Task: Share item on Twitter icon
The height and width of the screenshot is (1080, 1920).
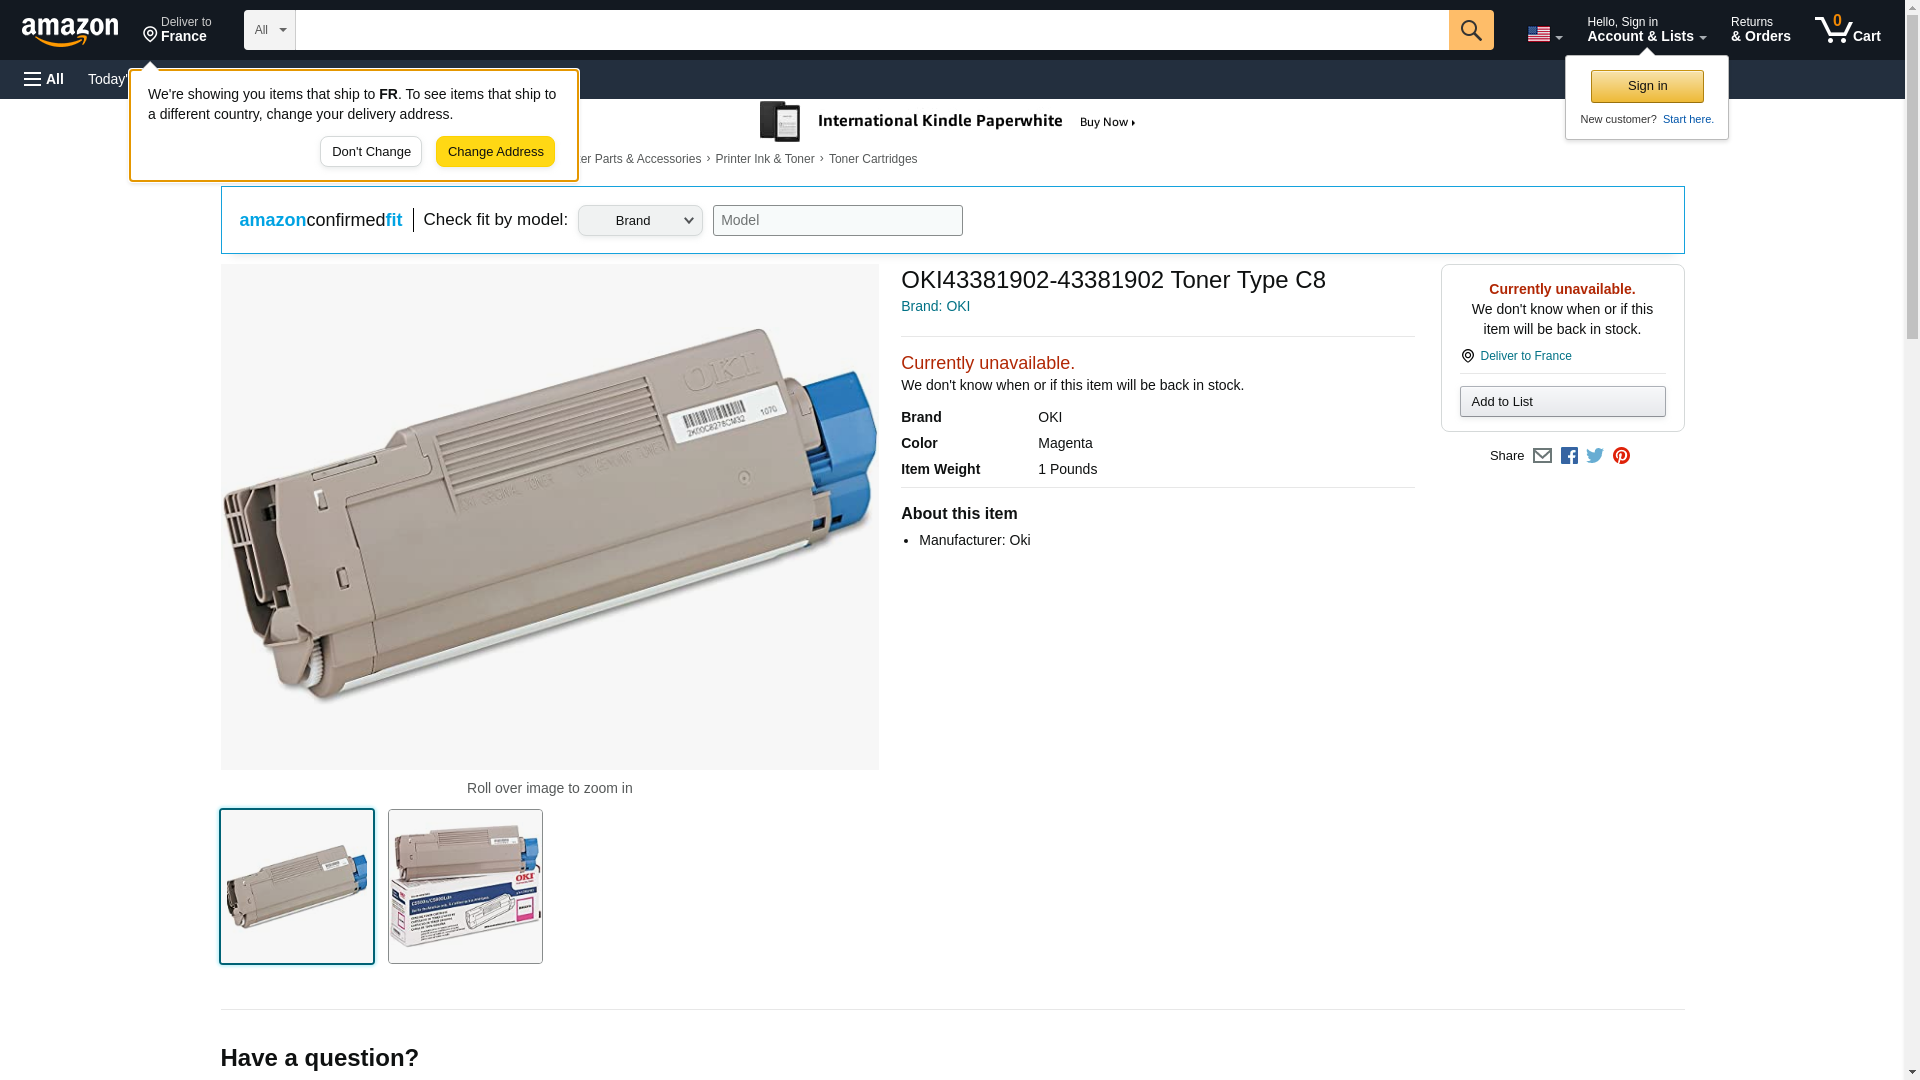Action: coord(1595,456)
